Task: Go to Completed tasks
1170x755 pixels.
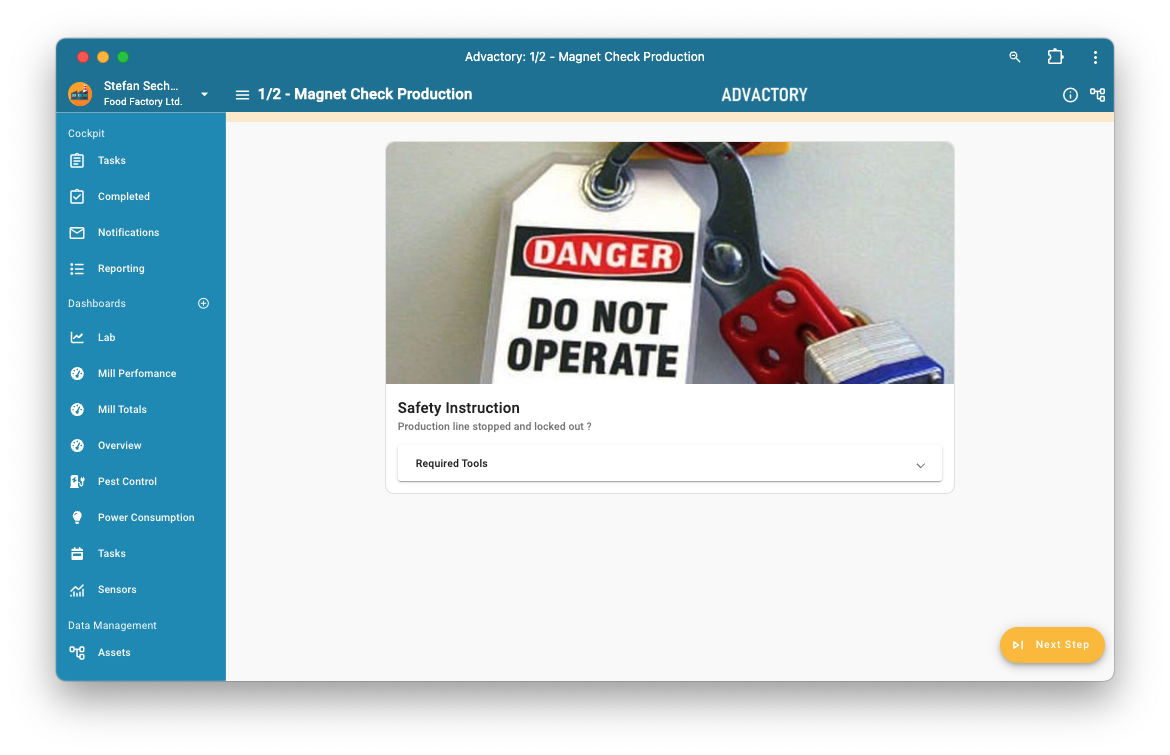Action: [123, 197]
